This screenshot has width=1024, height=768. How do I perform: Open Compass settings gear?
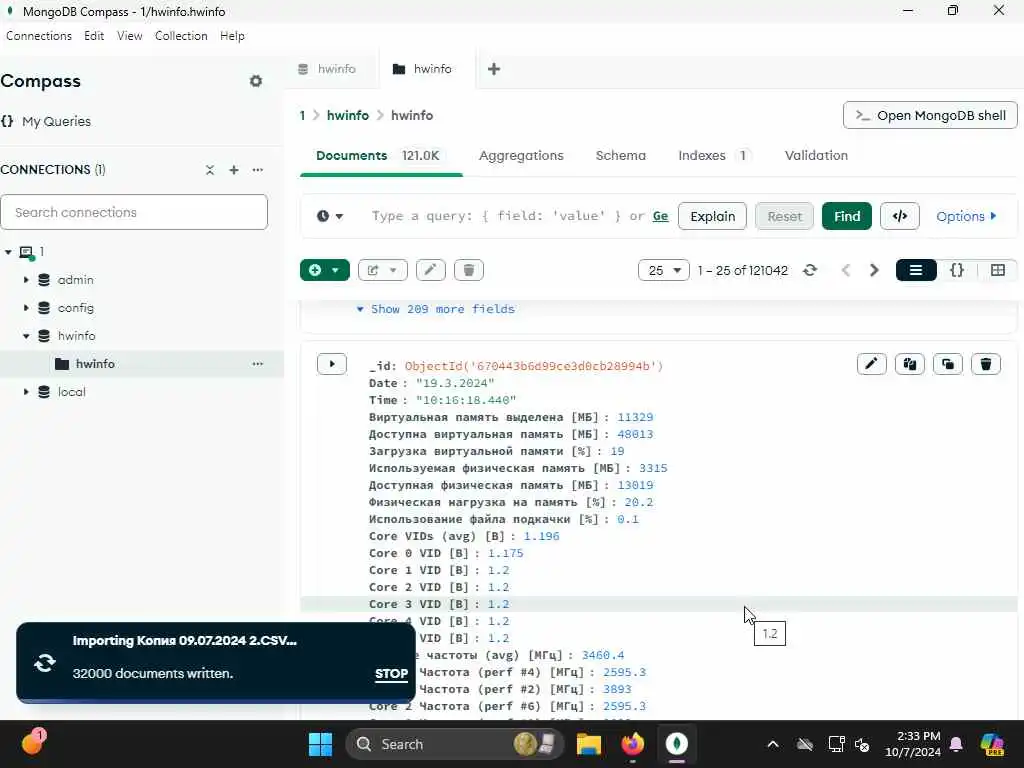coord(256,81)
